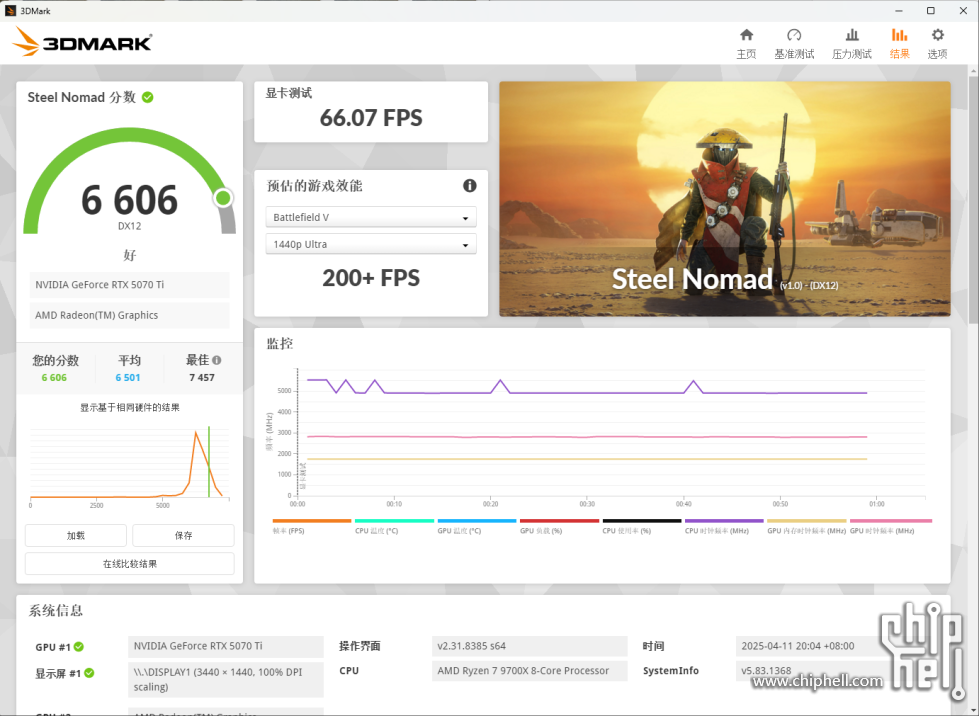Click the score distribution chart
This screenshot has width=979, height=716.
tap(129, 465)
